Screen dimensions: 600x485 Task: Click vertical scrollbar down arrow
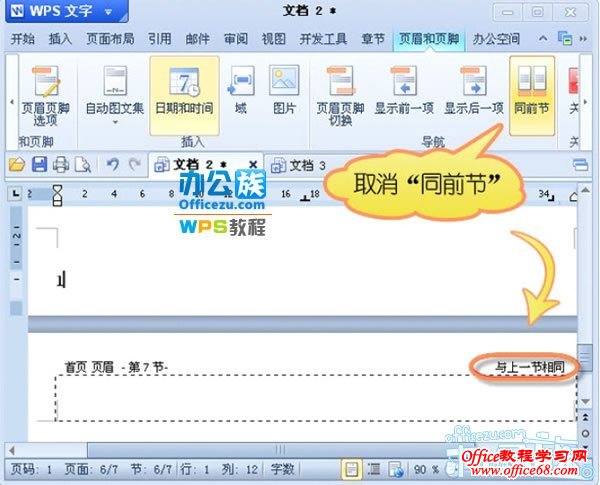[585, 401]
